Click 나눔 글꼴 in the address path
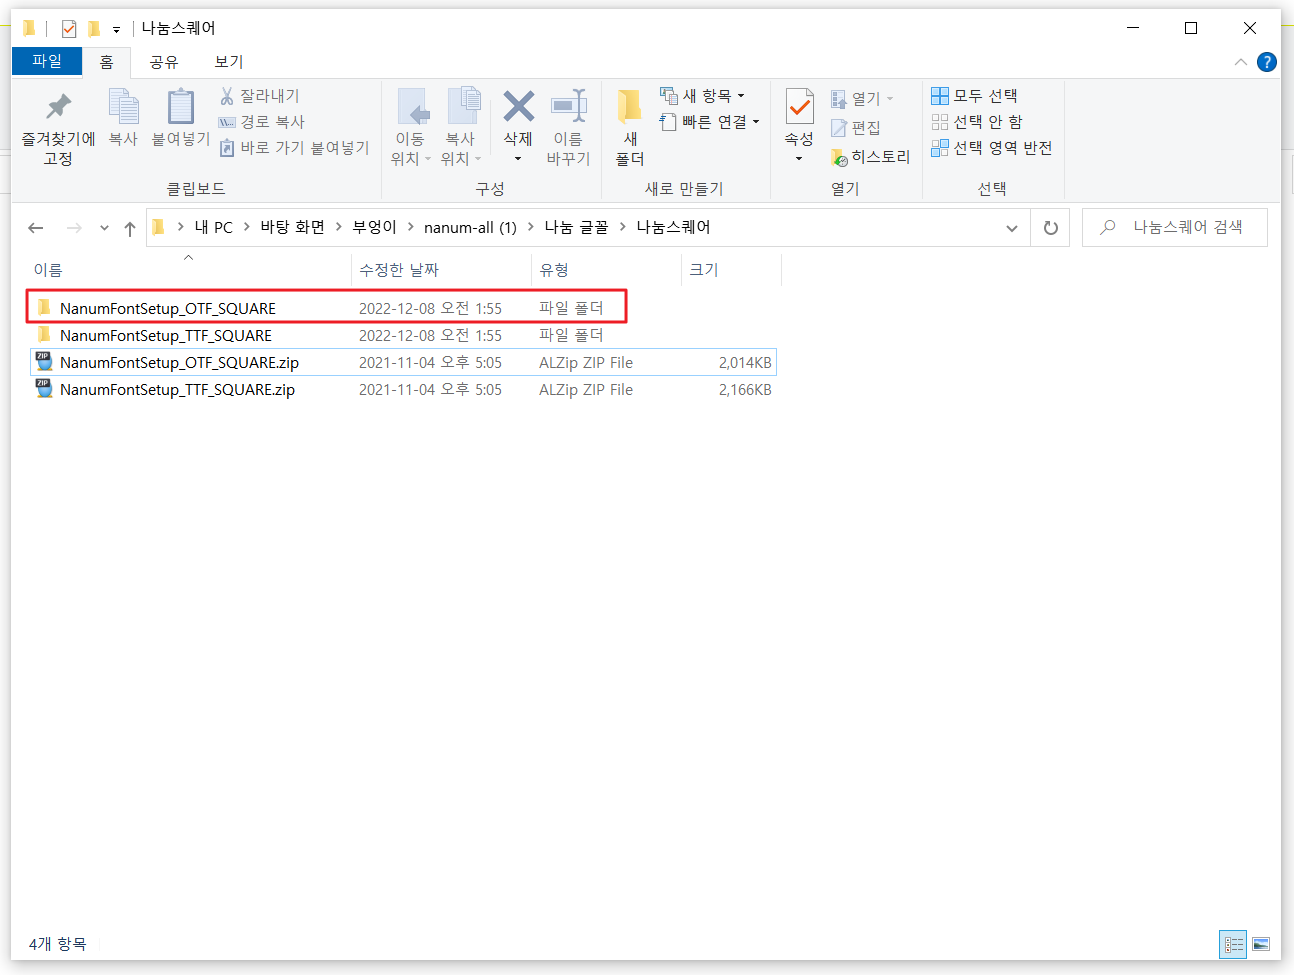 (x=576, y=227)
